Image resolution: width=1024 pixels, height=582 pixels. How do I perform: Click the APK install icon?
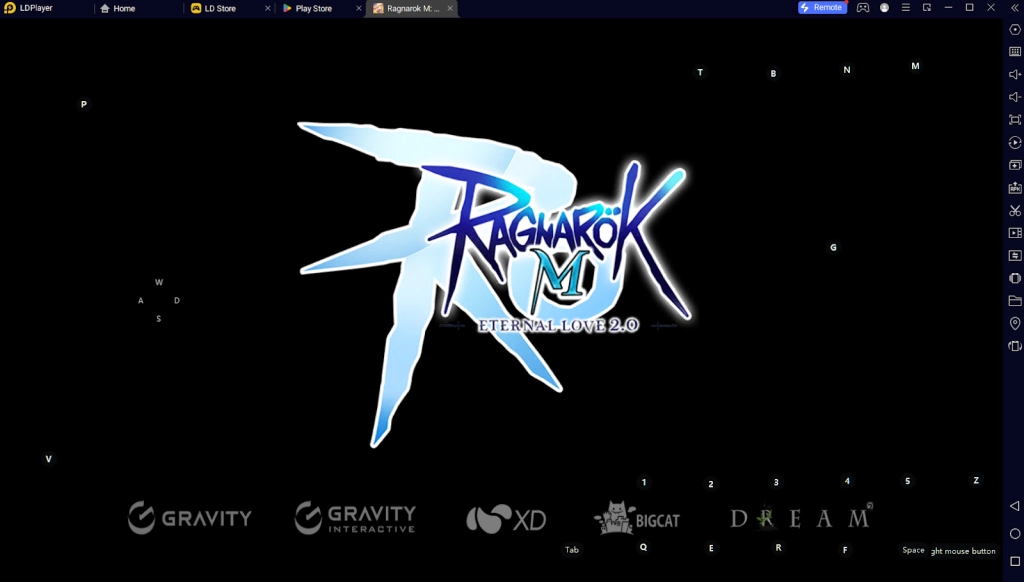pos(1015,188)
